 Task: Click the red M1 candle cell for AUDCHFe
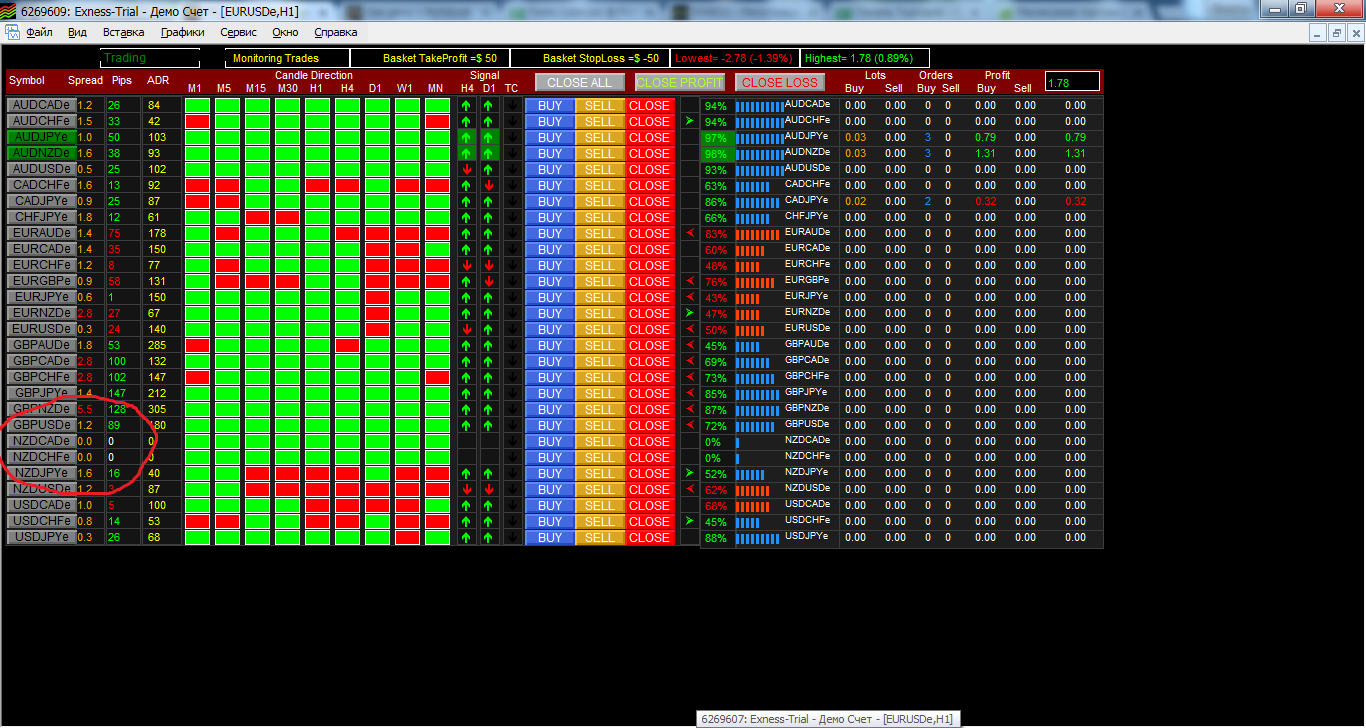coord(197,121)
